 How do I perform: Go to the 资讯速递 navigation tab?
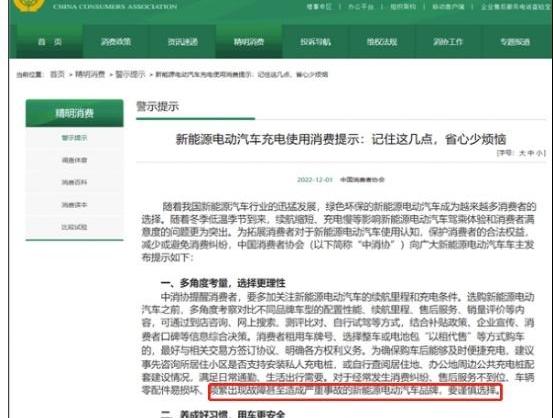(183, 42)
